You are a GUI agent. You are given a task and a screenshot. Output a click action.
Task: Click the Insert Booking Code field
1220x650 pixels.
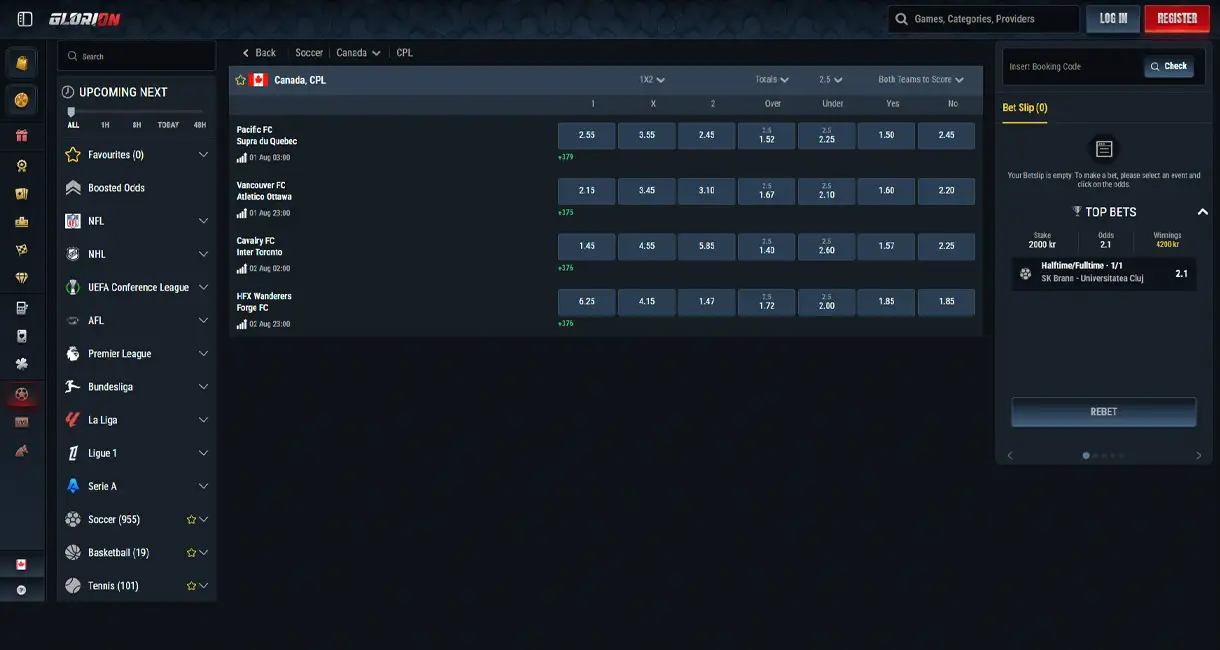[1072, 67]
